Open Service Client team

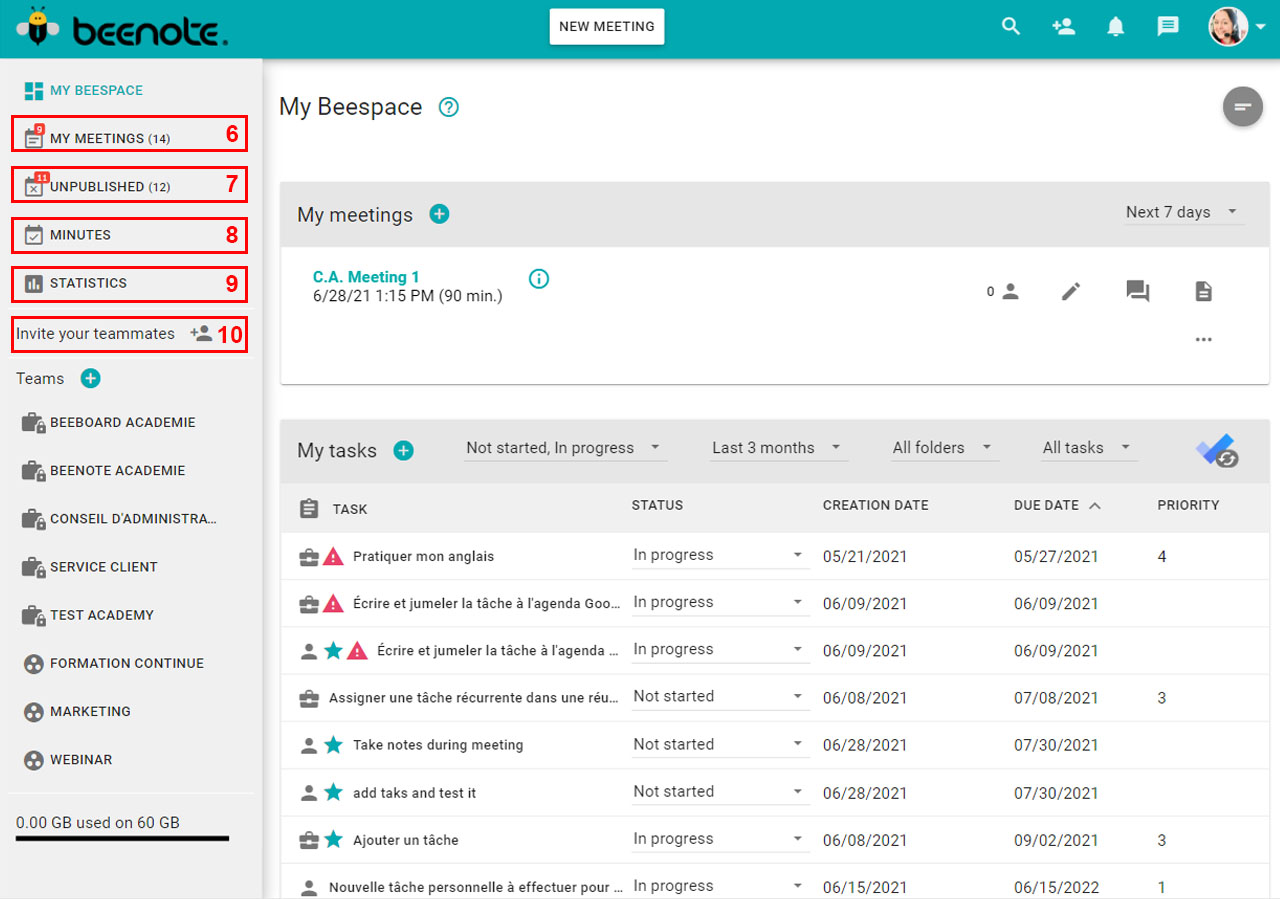pos(92,566)
